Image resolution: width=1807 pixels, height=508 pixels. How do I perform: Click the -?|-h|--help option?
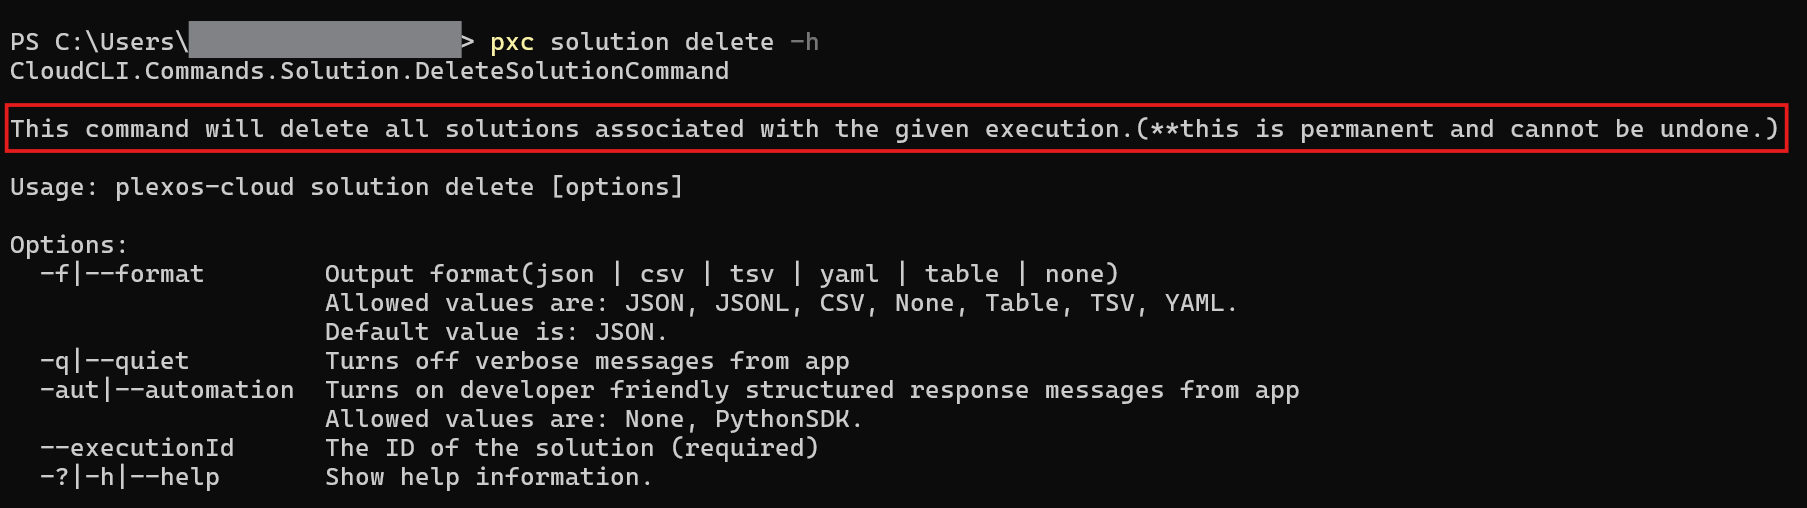coord(130,477)
